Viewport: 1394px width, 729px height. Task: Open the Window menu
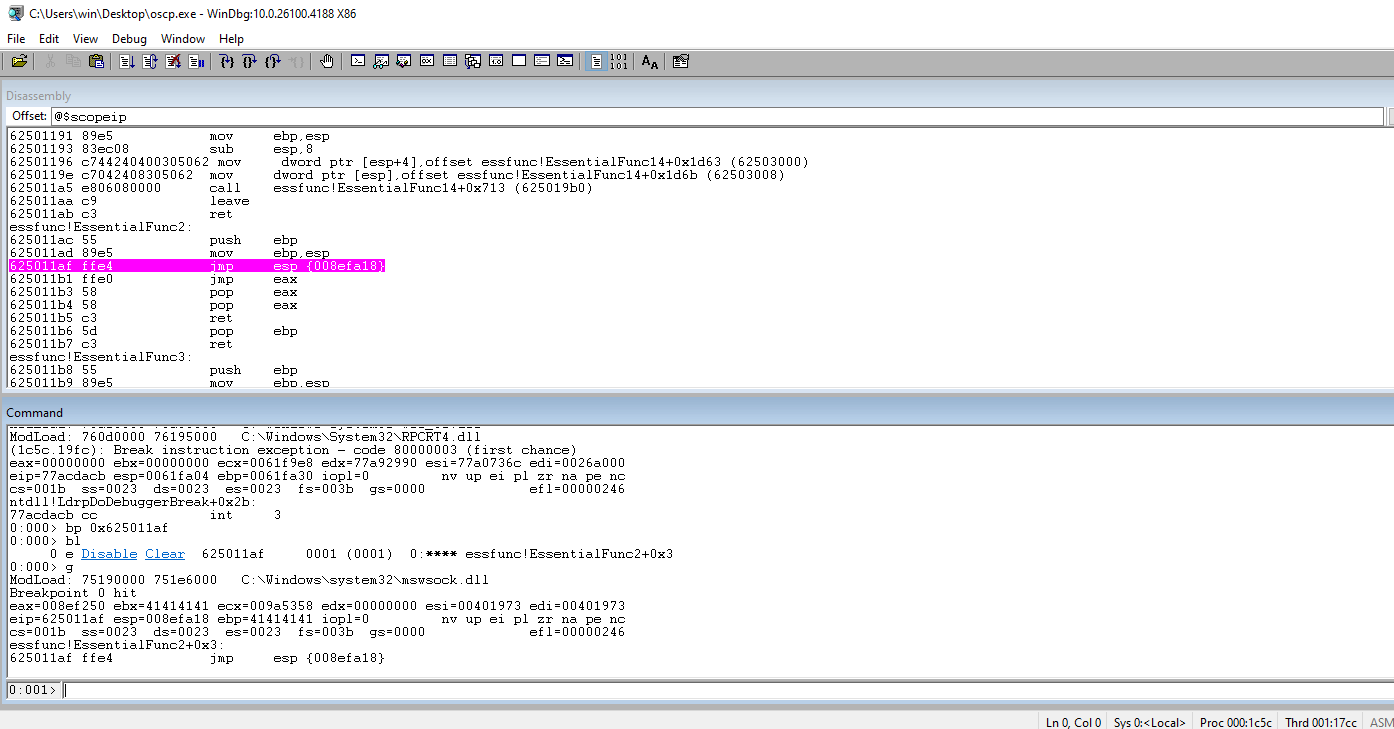pos(183,39)
